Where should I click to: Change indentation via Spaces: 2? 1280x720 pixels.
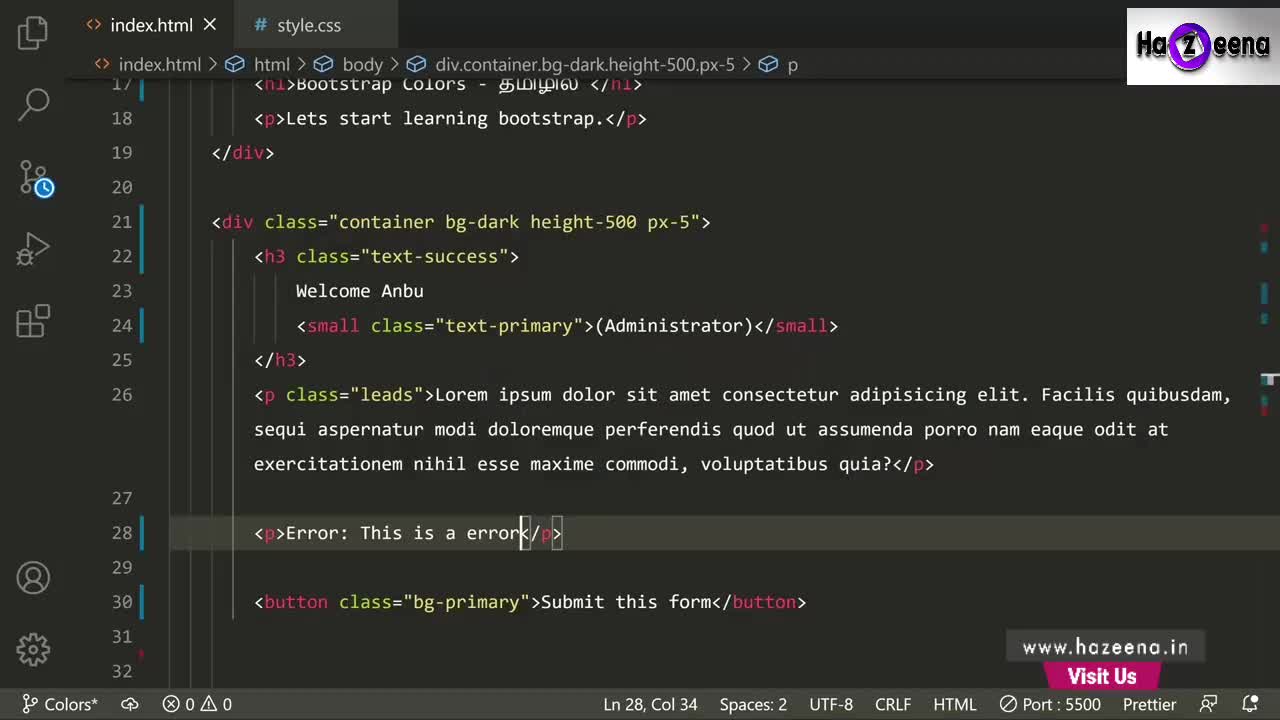tap(753, 704)
